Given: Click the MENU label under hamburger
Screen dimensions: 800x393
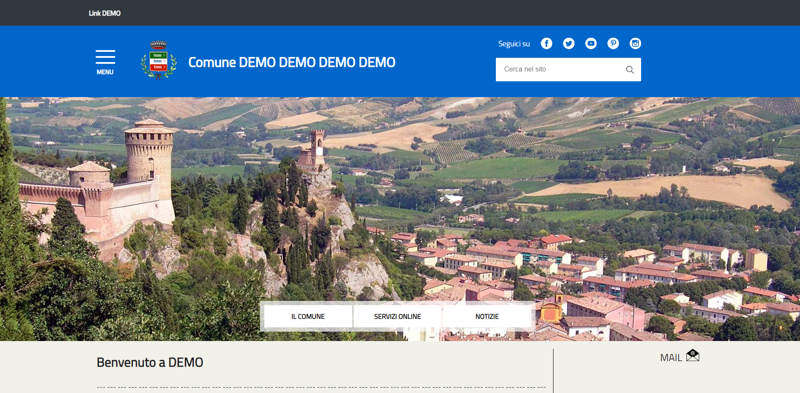Looking at the screenshot, I should coord(105,72).
